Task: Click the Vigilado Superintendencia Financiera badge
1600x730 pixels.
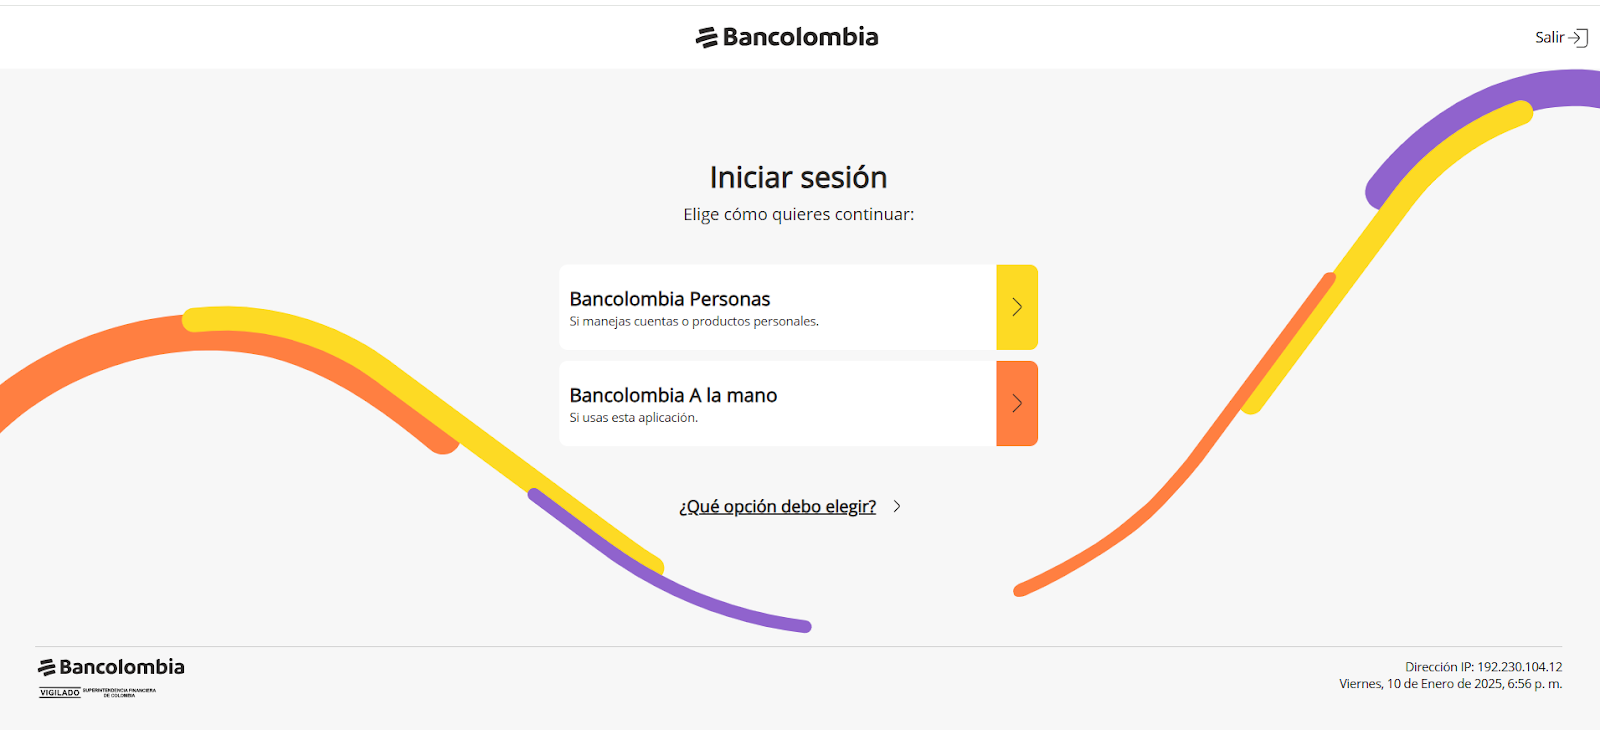Action: point(98,692)
